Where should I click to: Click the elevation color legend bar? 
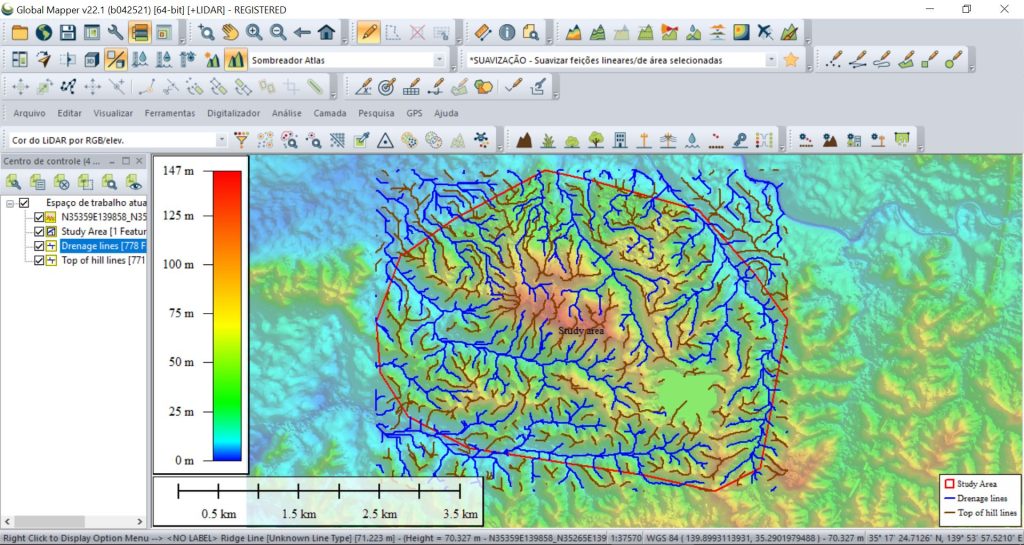click(227, 315)
